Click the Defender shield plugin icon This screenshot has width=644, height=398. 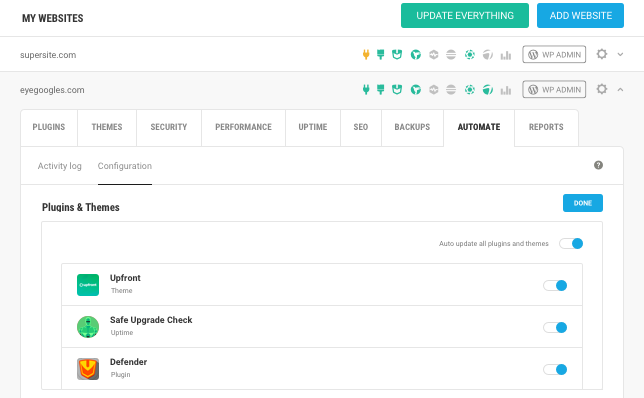click(x=88, y=369)
